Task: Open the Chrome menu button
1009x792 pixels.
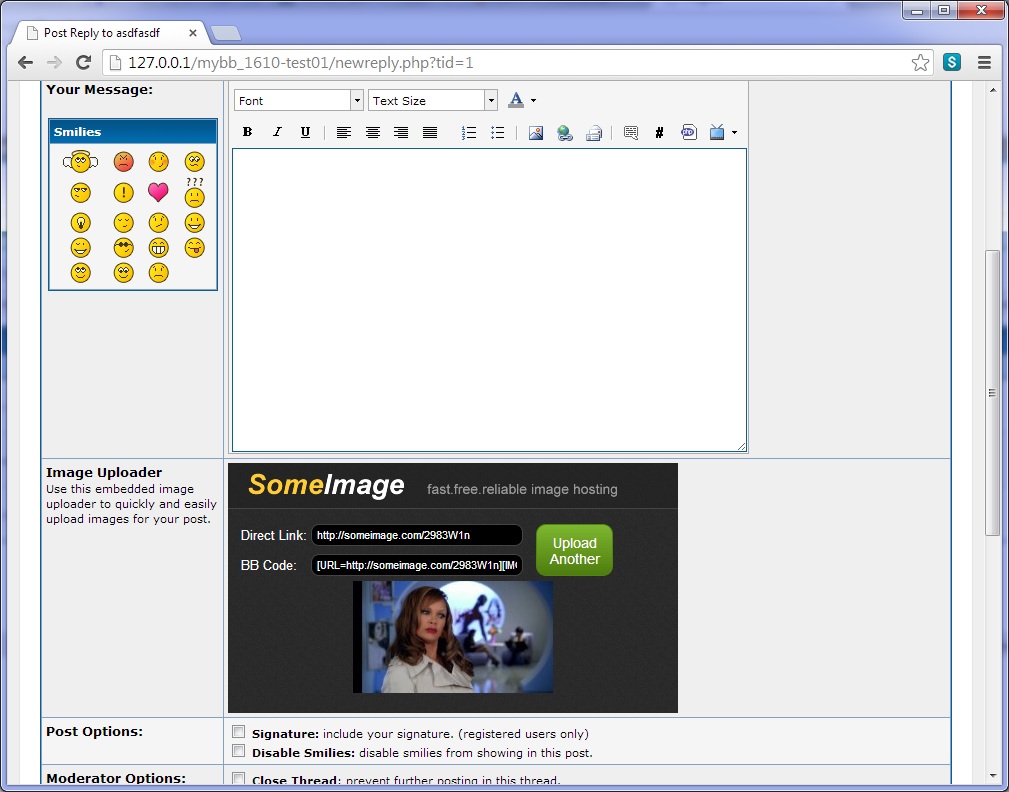Action: pos(984,63)
